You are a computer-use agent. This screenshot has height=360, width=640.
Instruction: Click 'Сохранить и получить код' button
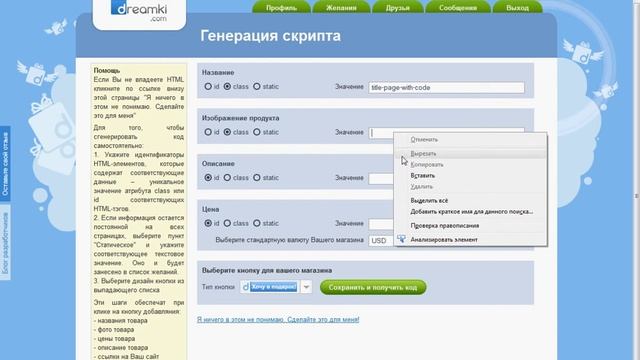373,287
